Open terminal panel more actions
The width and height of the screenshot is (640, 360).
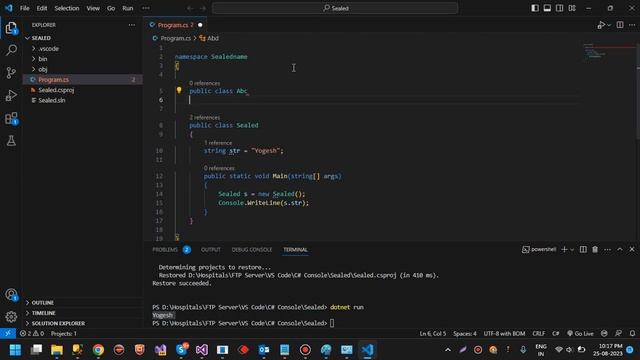click(607, 249)
